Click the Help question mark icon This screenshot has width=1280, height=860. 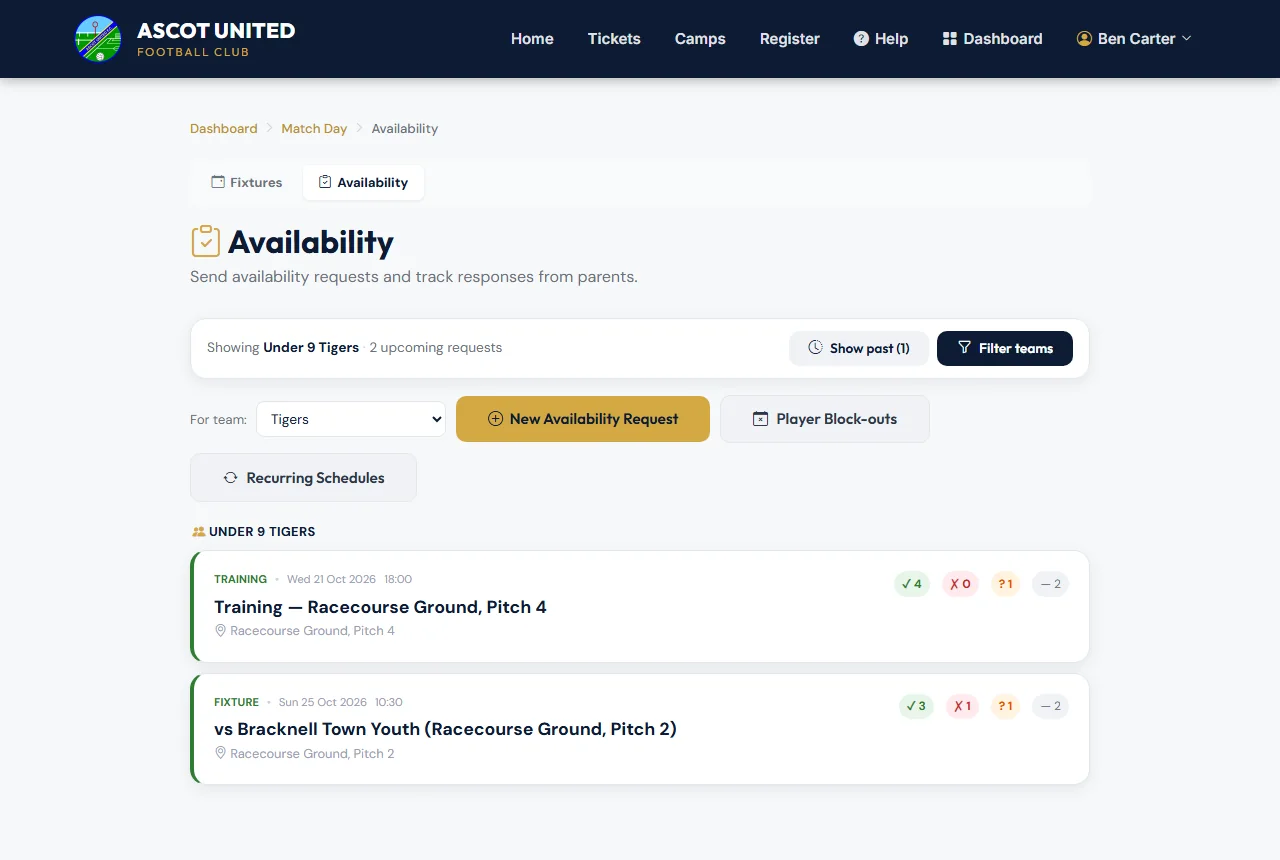click(x=861, y=39)
